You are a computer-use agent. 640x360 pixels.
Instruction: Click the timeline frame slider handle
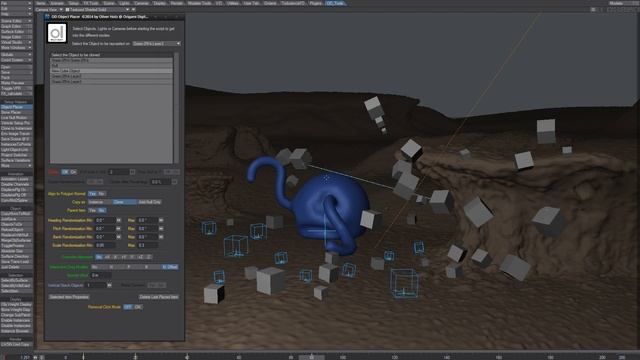(311, 357)
